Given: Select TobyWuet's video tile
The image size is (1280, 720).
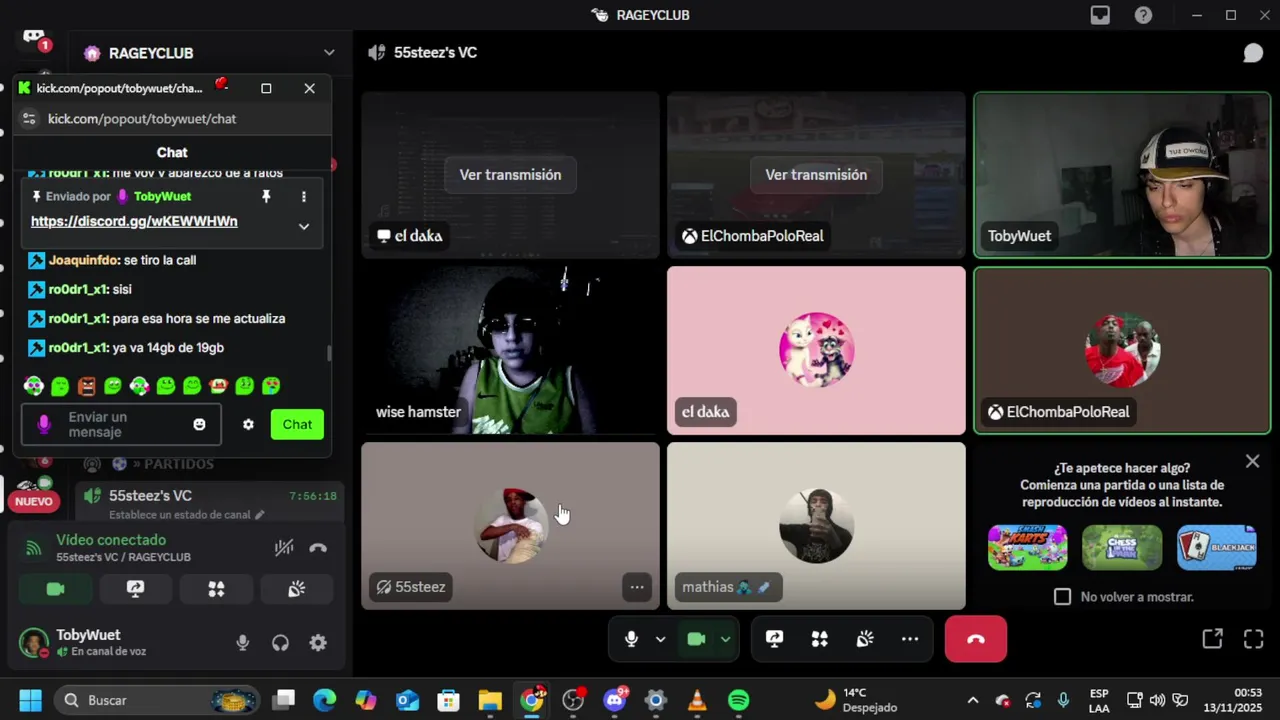Looking at the screenshot, I should click(x=1122, y=175).
